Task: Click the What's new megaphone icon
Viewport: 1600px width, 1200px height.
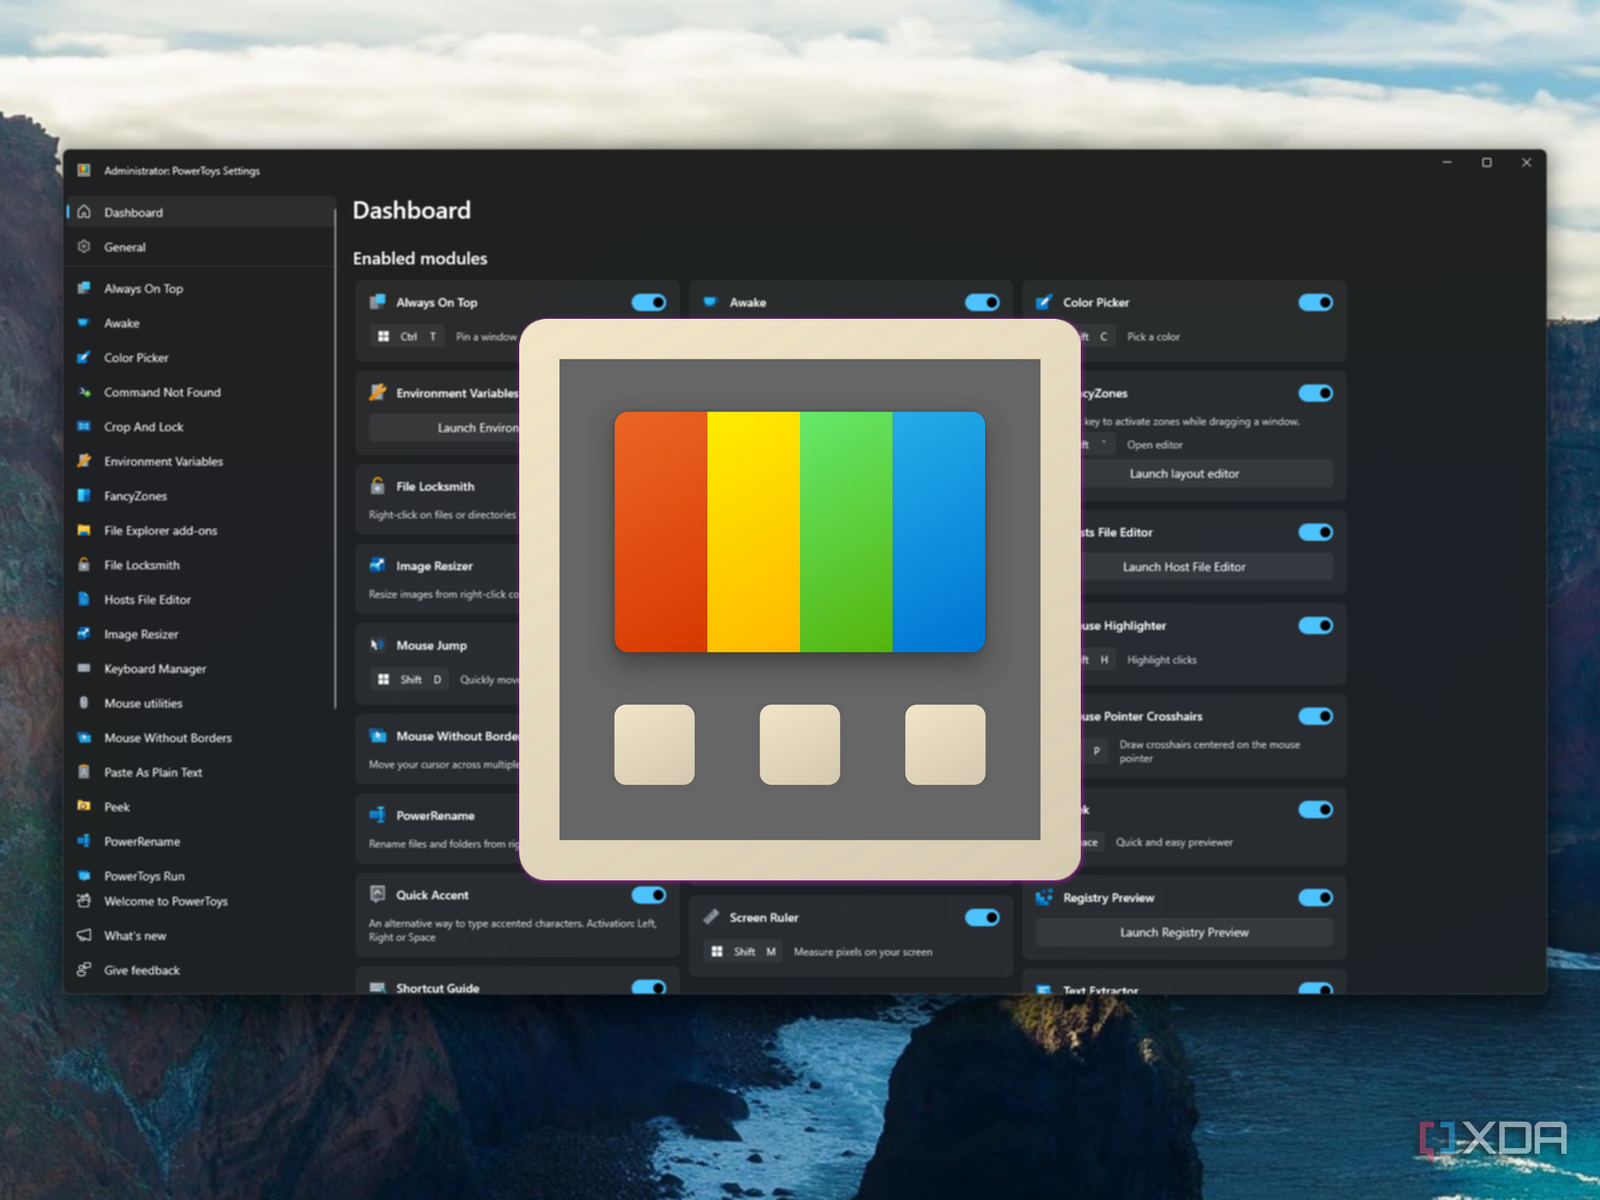Action: coord(84,936)
